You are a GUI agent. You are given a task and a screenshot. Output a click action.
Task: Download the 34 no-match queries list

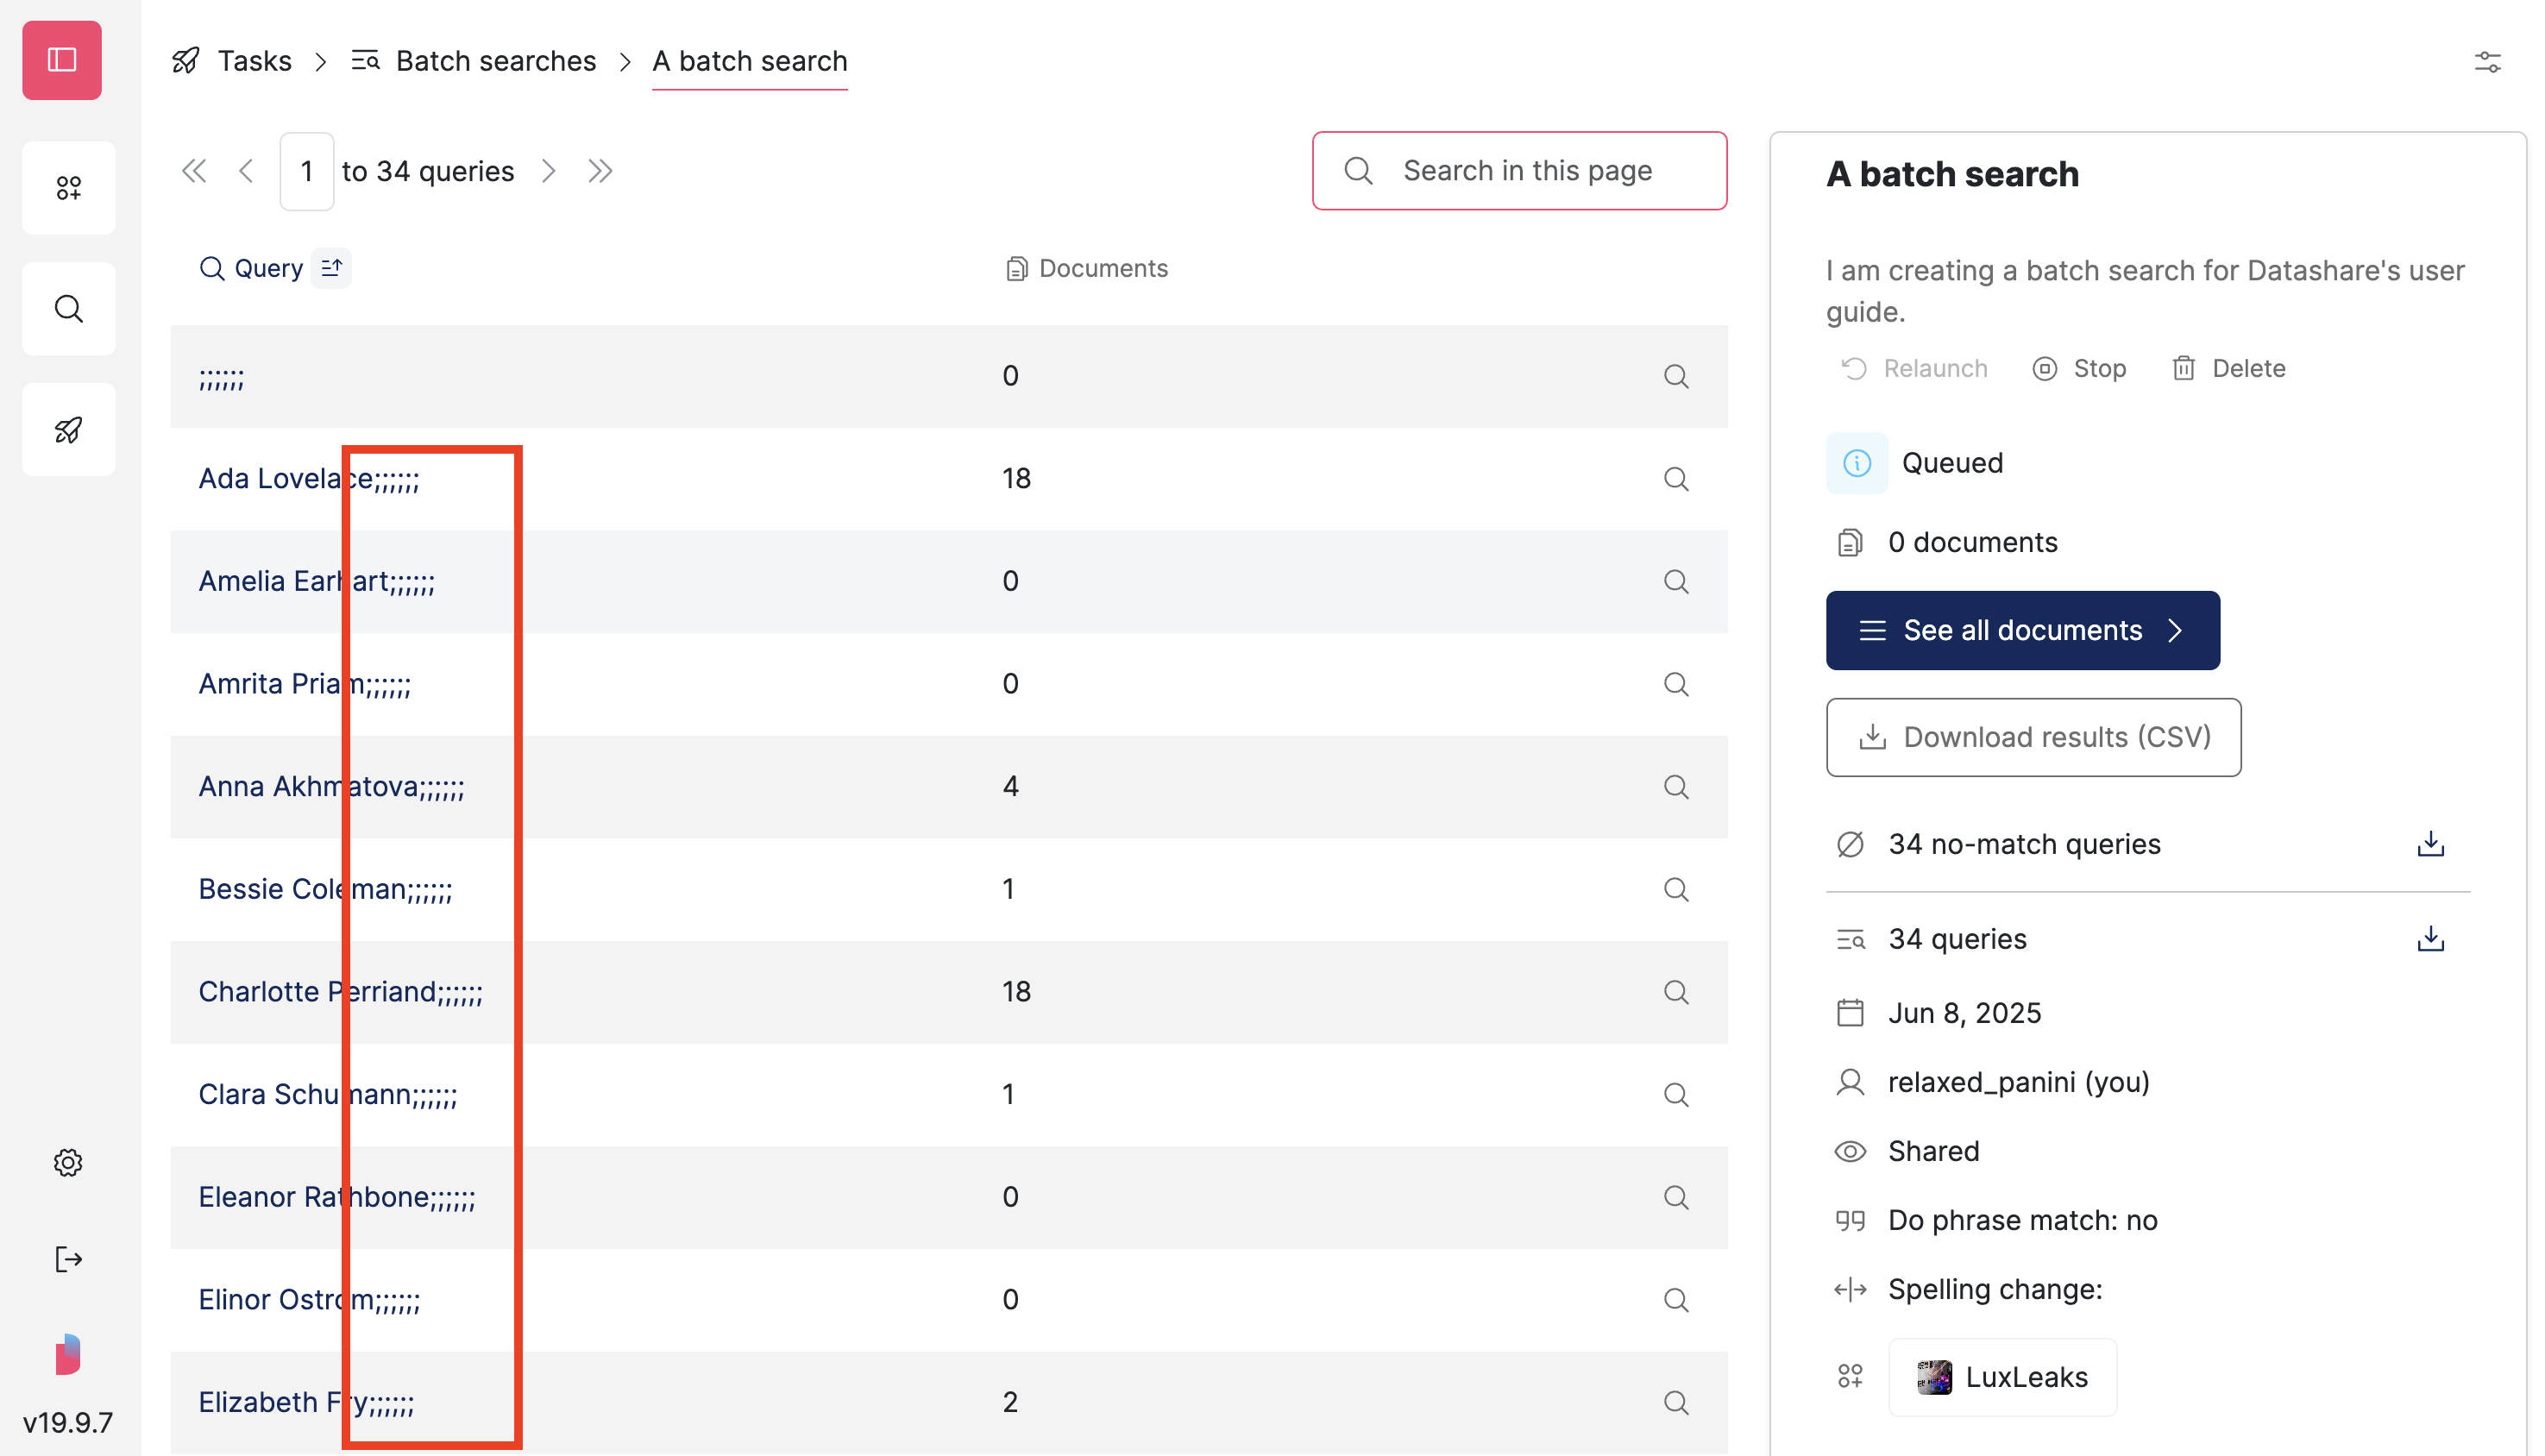2430,843
